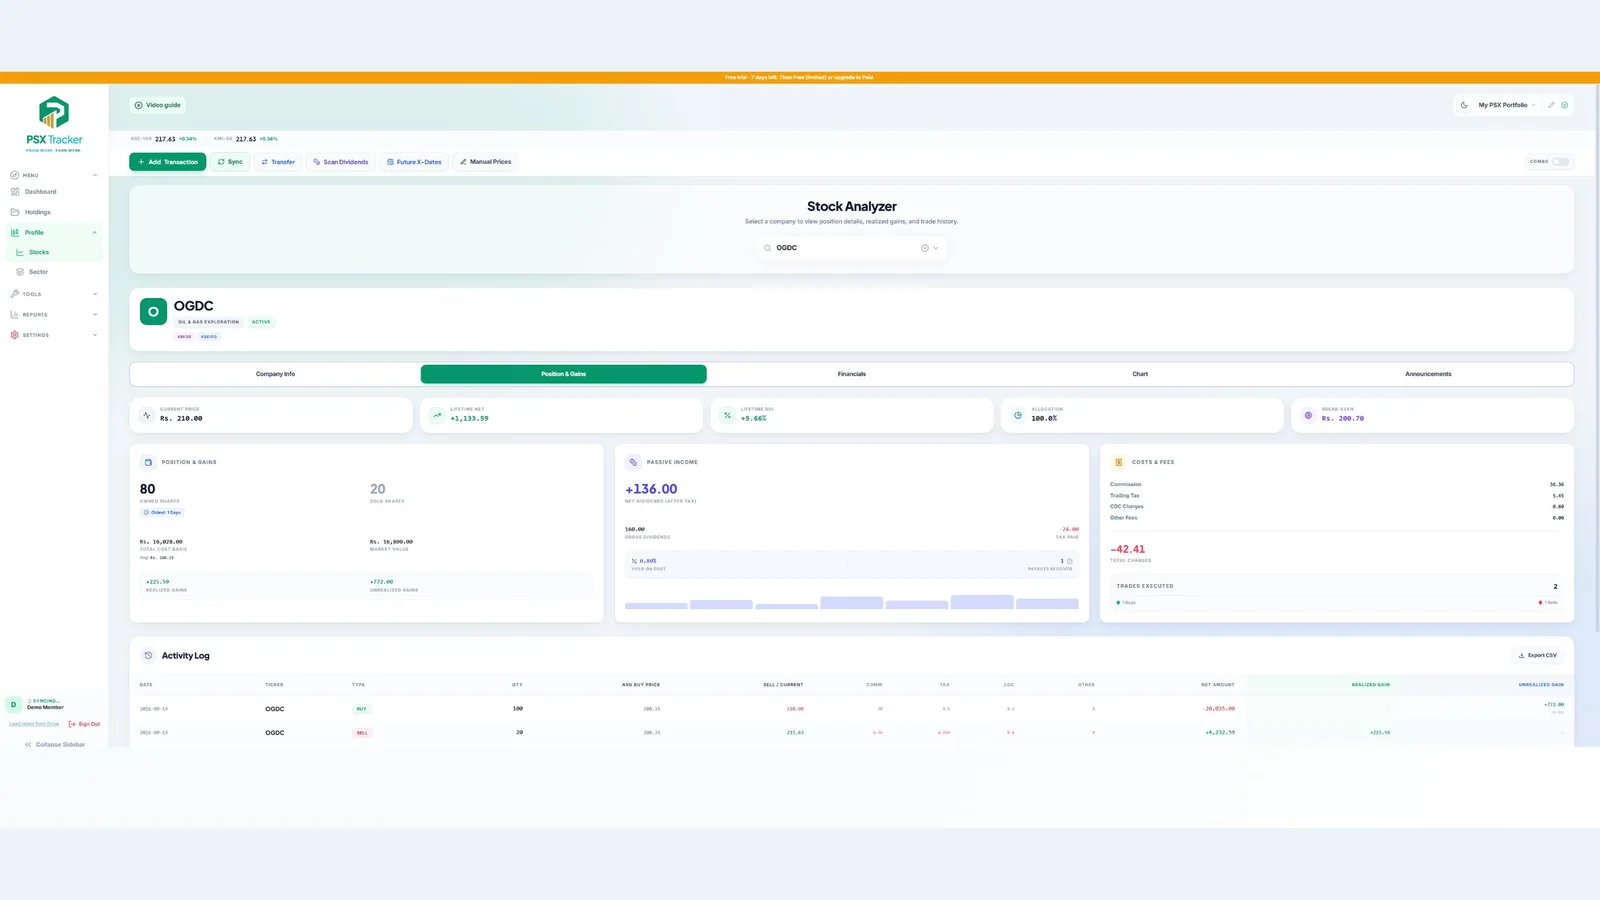The width and height of the screenshot is (1600, 900).
Task: Click the search magnifier icon
Action: click(x=767, y=248)
